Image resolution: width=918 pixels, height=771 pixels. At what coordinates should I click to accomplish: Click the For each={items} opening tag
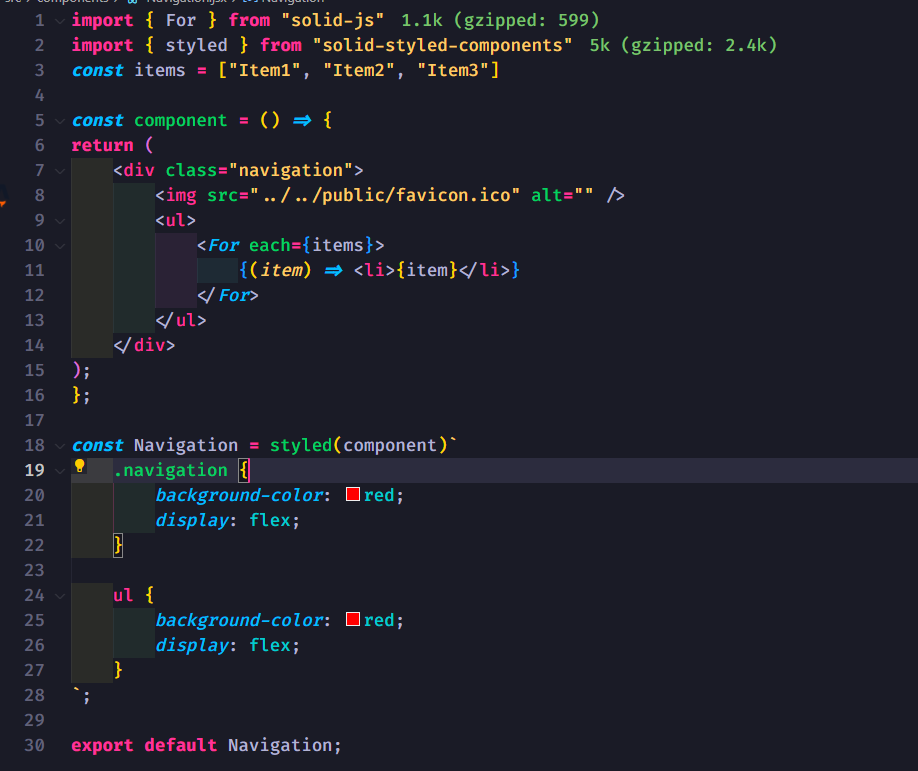(x=290, y=245)
